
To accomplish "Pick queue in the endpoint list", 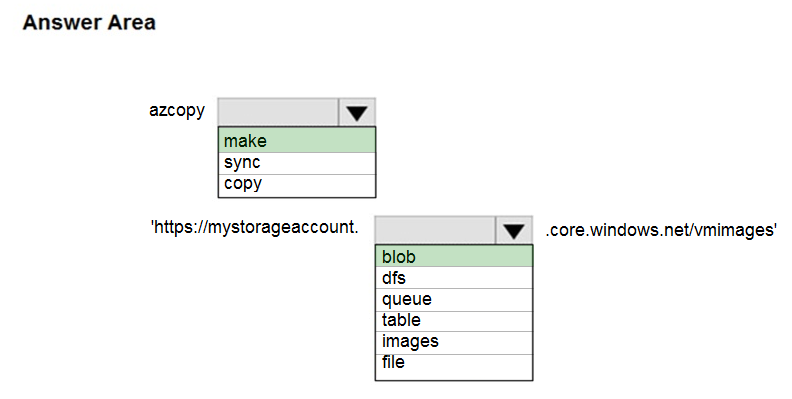I will 454,299.
